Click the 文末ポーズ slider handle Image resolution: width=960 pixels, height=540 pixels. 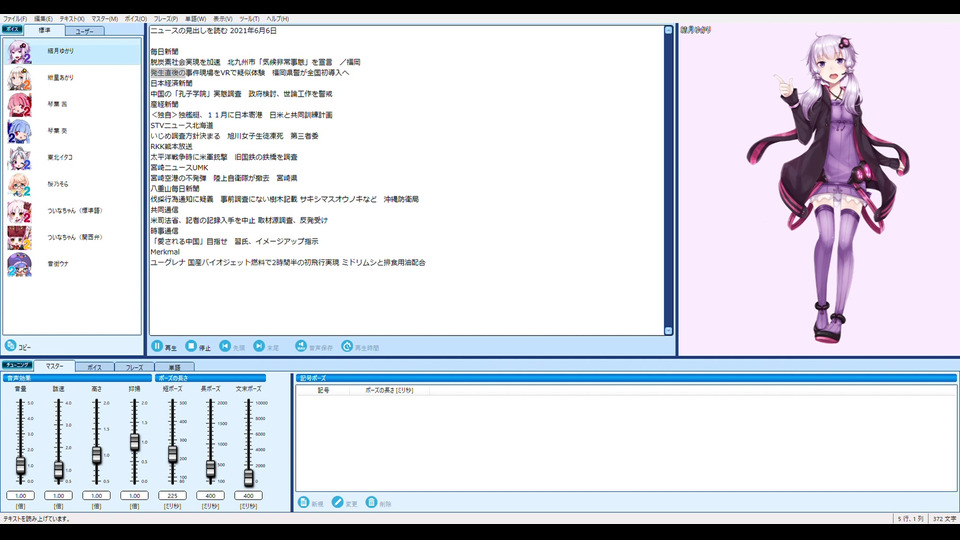(249, 477)
